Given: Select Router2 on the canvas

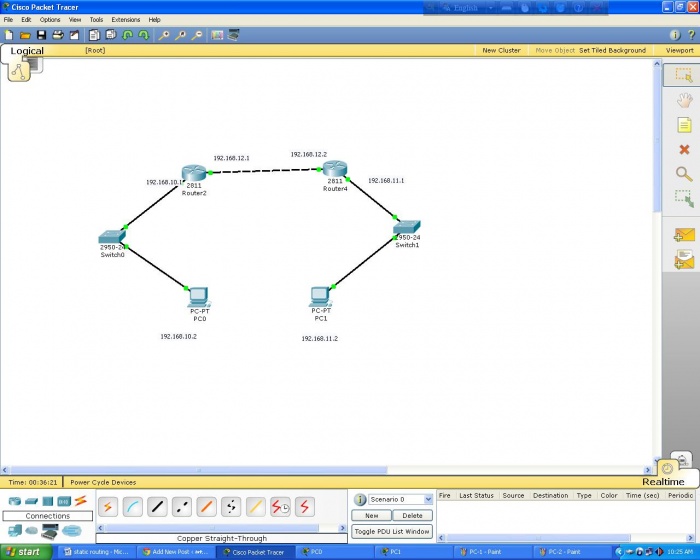Looking at the screenshot, I should click(194, 173).
